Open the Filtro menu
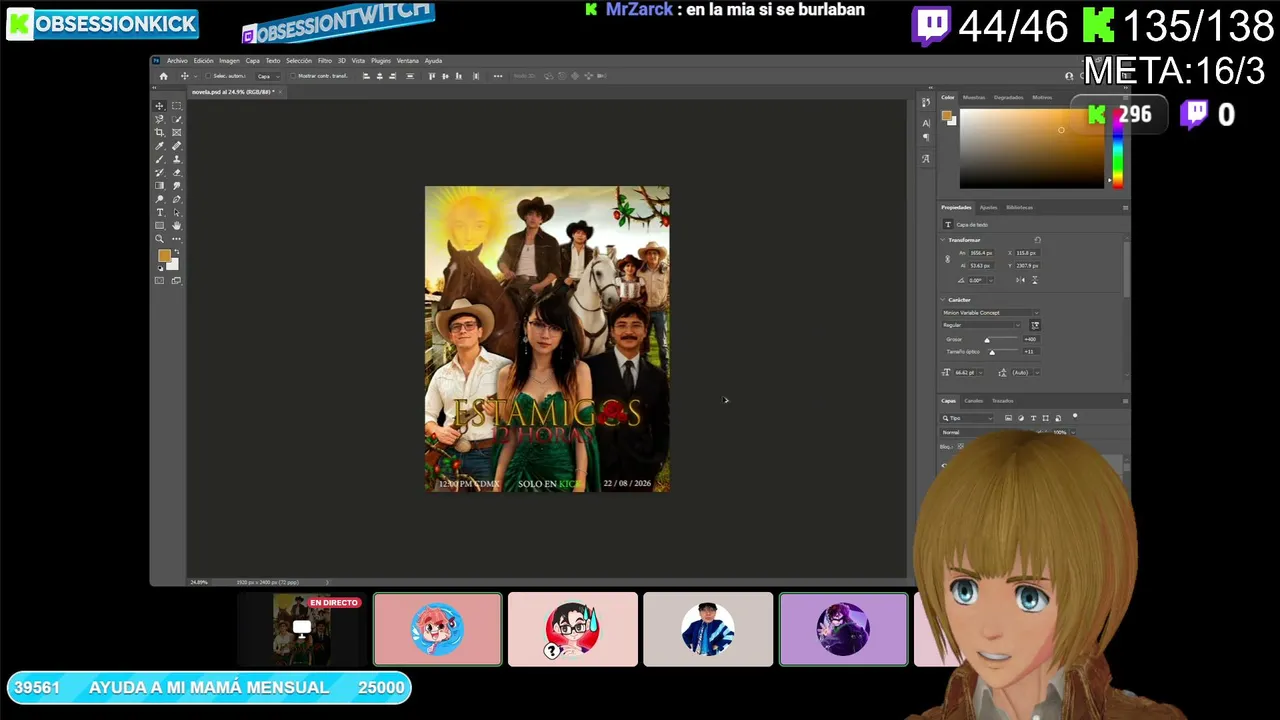Viewport: 1280px width, 720px height. coord(325,61)
